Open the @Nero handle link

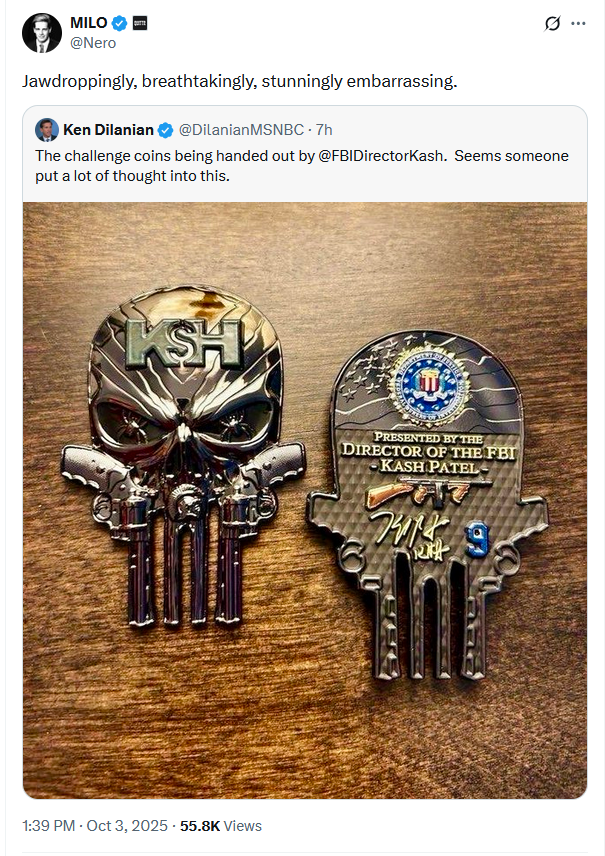[x=93, y=43]
